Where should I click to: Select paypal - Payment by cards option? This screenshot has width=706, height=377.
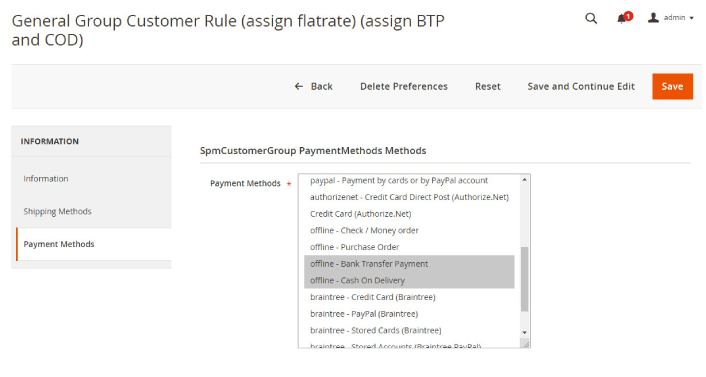(x=409, y=181)
